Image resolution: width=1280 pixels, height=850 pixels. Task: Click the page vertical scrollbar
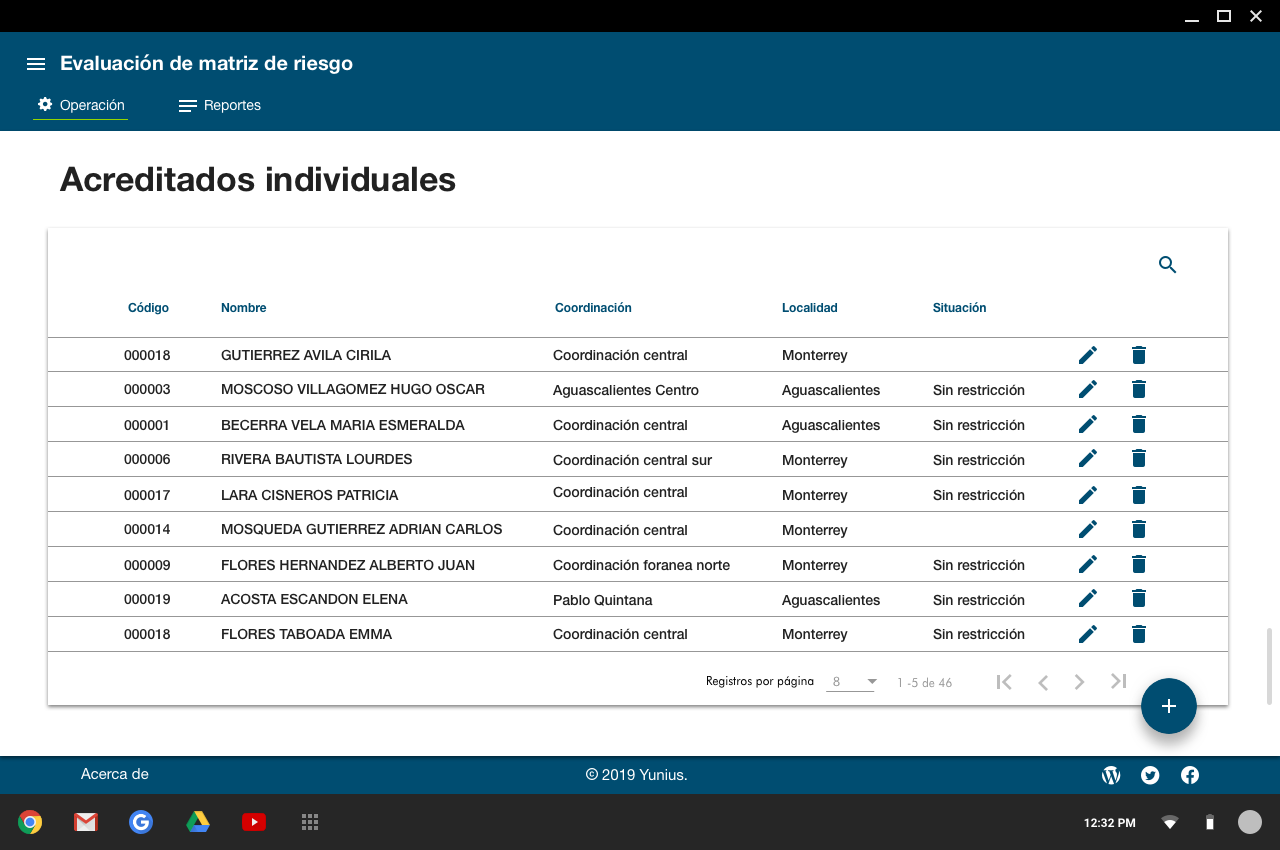pos(1270,666)
